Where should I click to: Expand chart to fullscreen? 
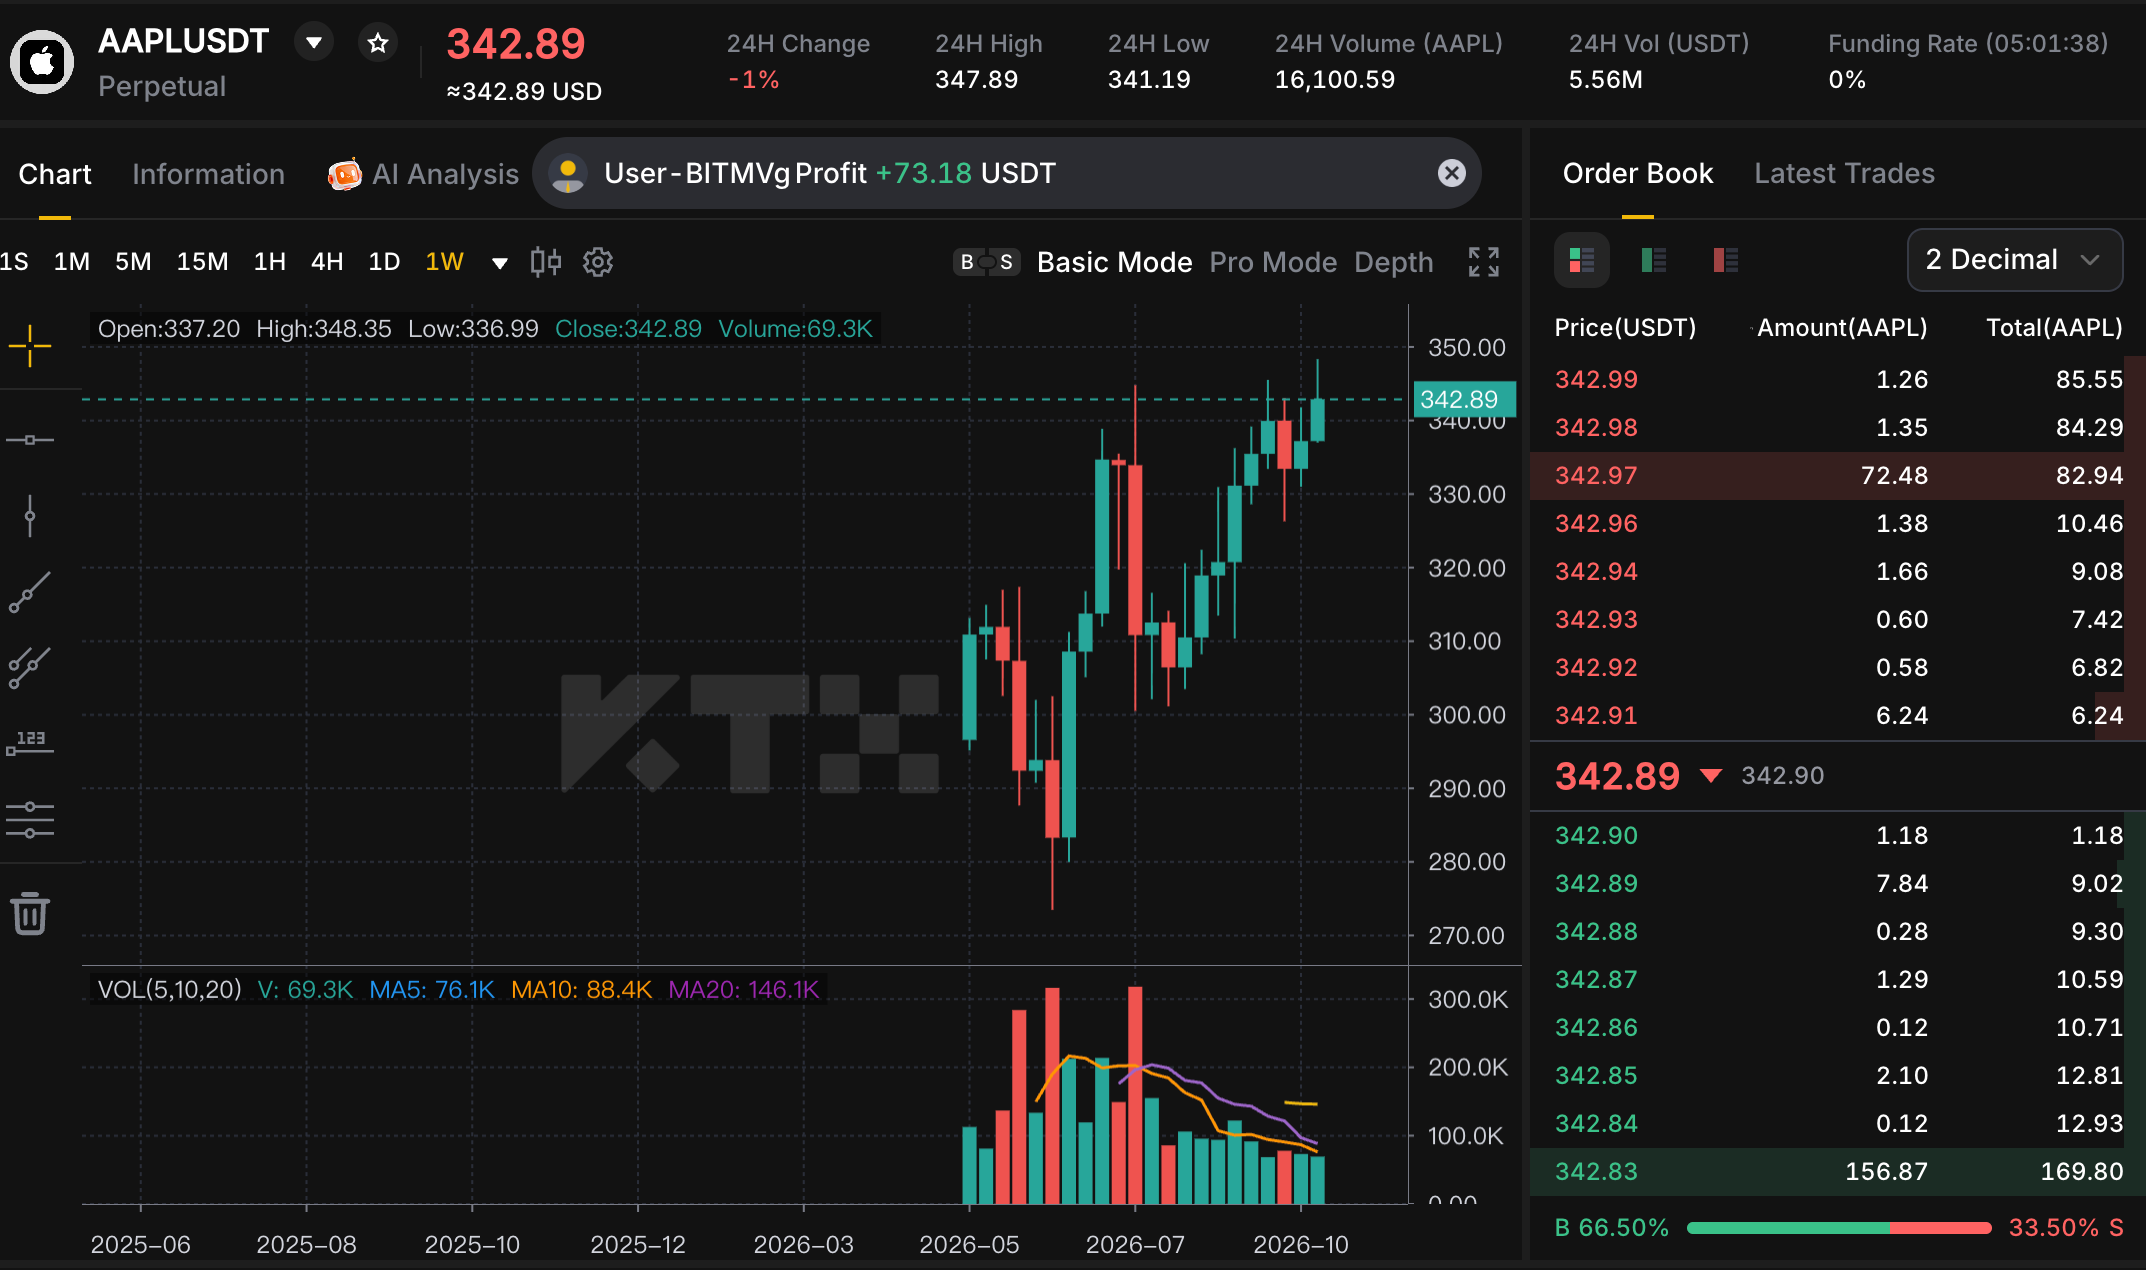point(1484,262)
